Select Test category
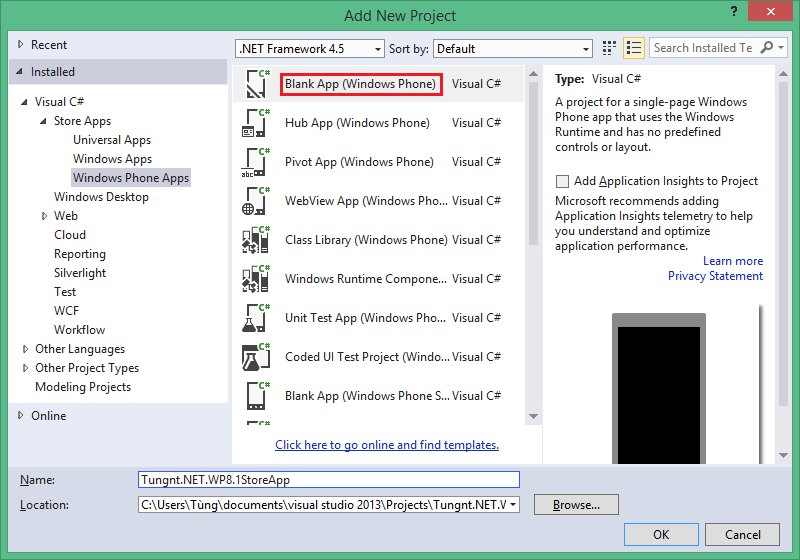This screenshot has height=560, width=800. 65,292
